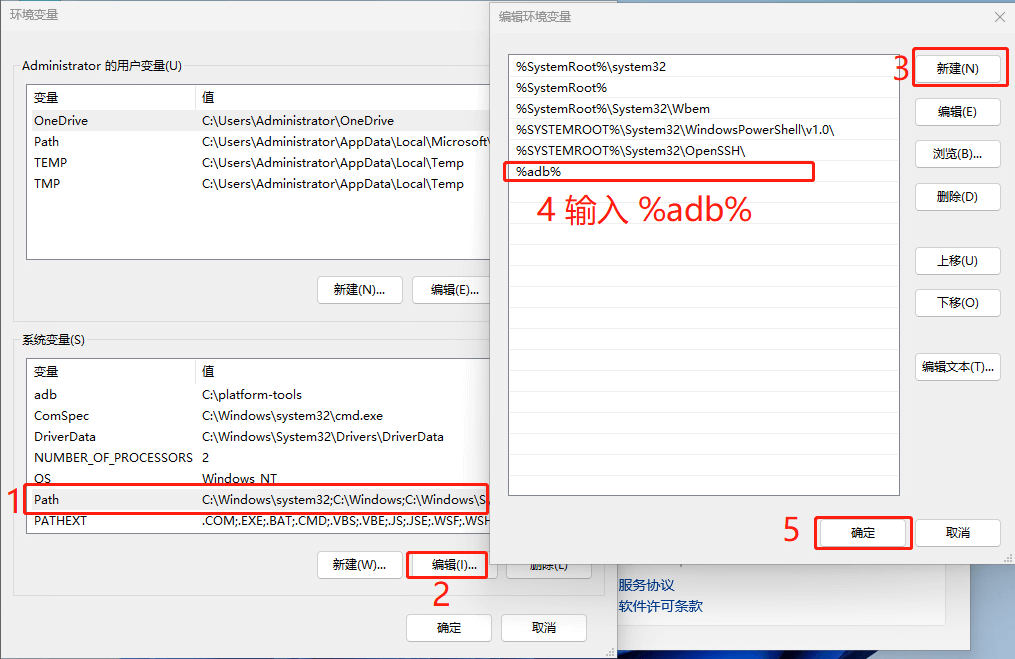1015x659 pixels.
Task: Move entry down with 下移(O)
Action: tap(957, 303)
